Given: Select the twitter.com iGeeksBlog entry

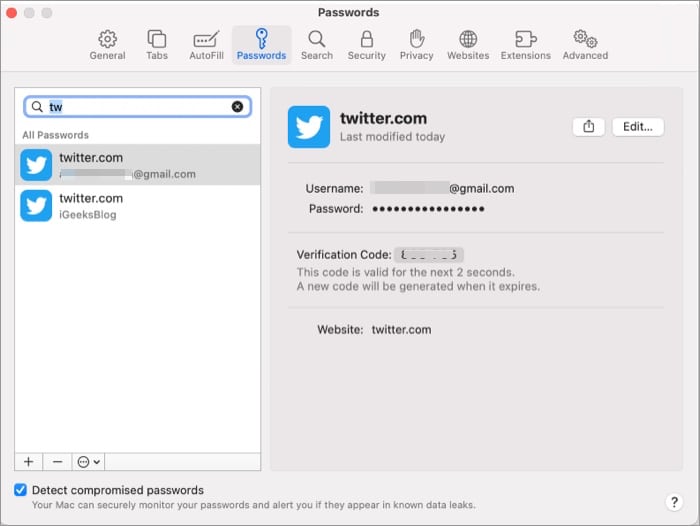Looking at the screenshot, I should tap(138, 205).
